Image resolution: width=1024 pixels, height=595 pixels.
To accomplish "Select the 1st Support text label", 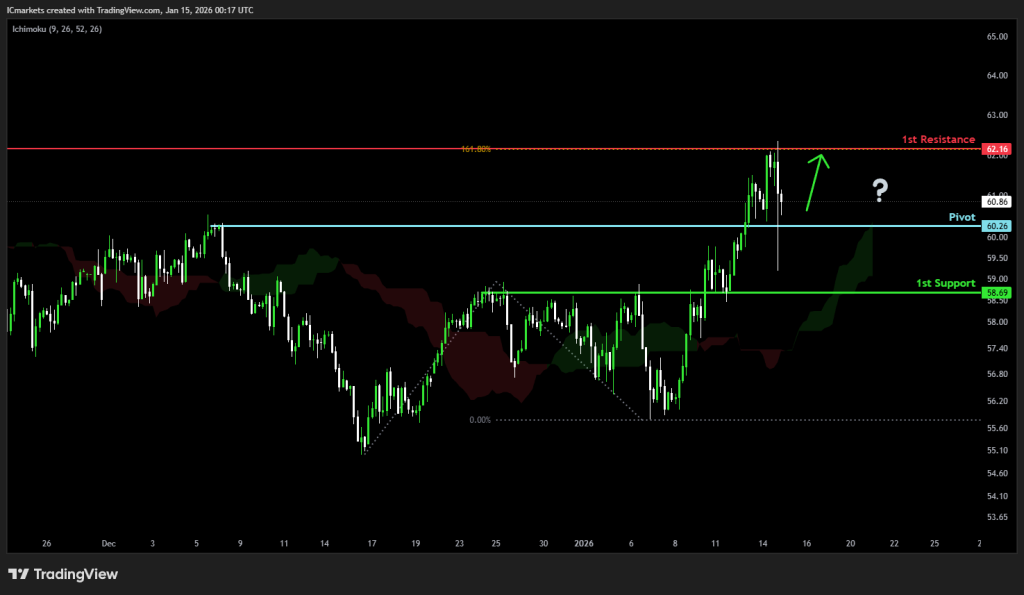I will coord(945,284).
